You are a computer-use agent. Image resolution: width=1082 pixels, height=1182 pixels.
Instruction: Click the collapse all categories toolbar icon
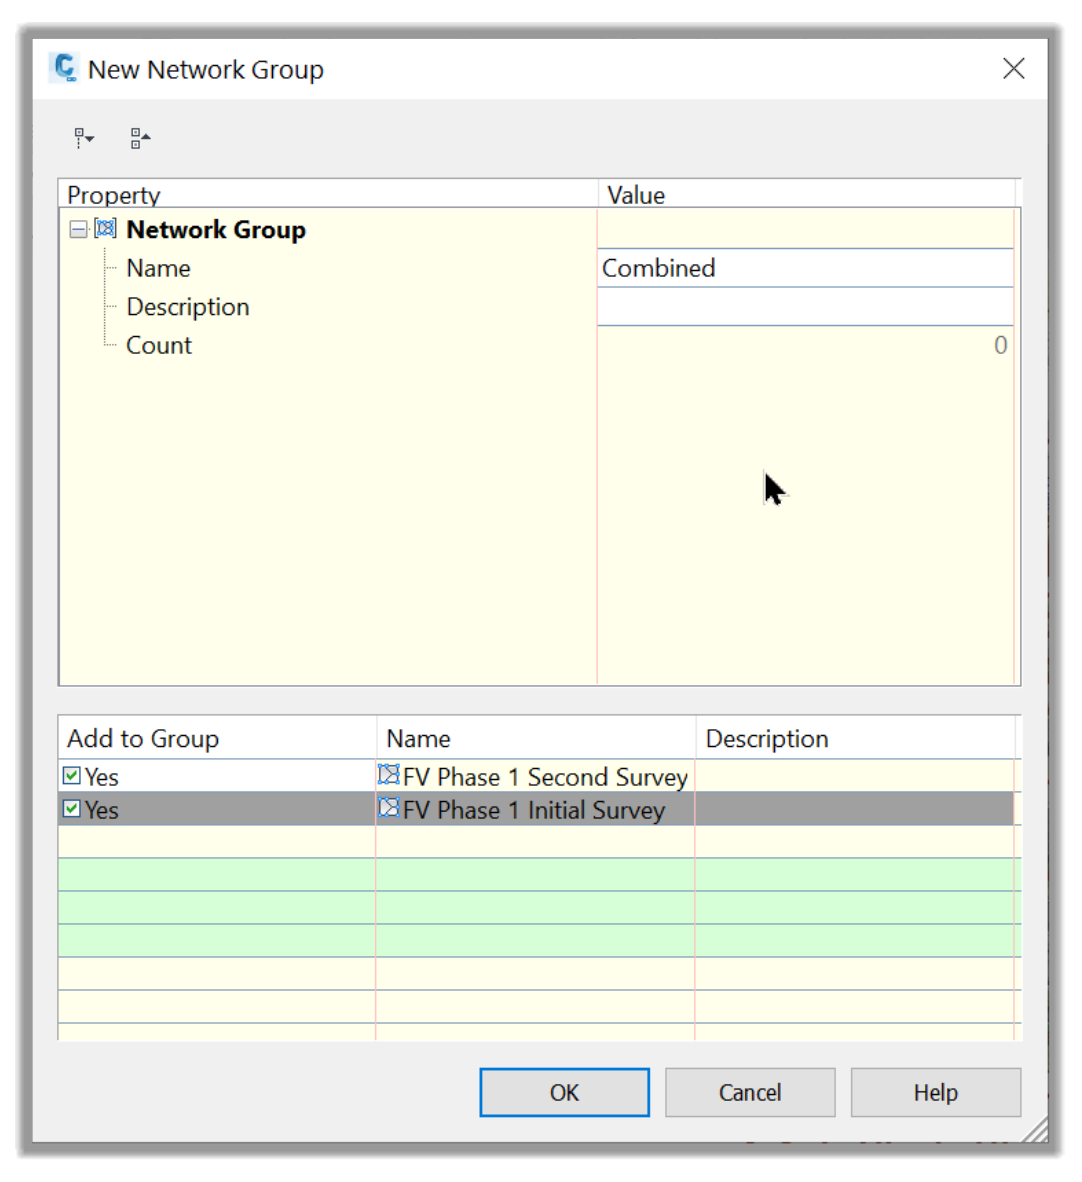click(139, 138)
